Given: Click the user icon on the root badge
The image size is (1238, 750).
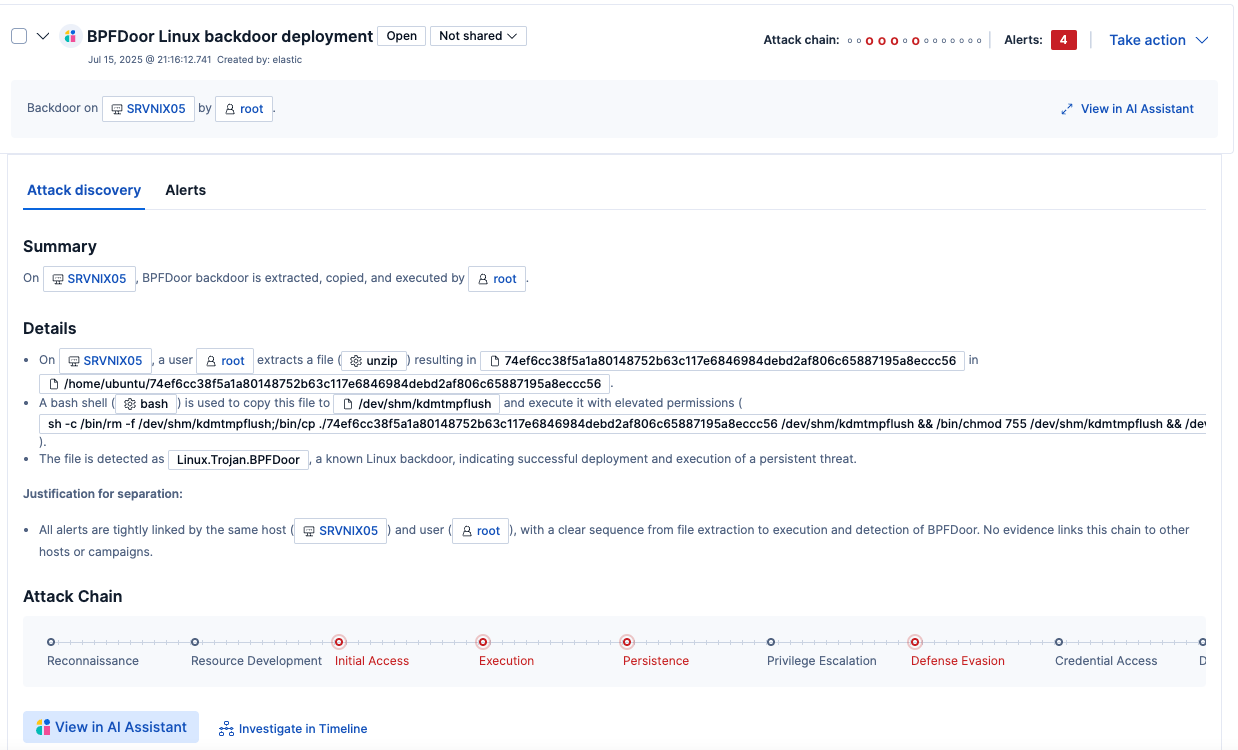Looking at the screenshot, I should coord(228,108).
